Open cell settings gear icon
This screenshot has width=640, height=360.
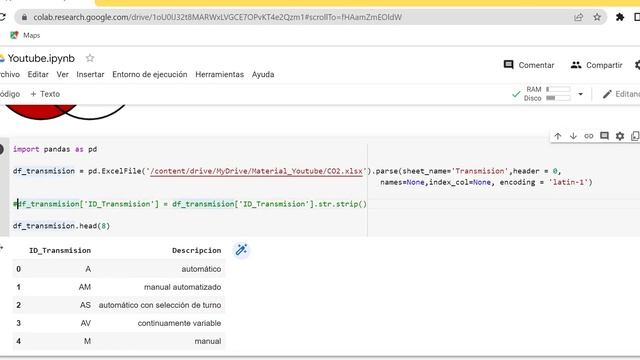(620, 136)
